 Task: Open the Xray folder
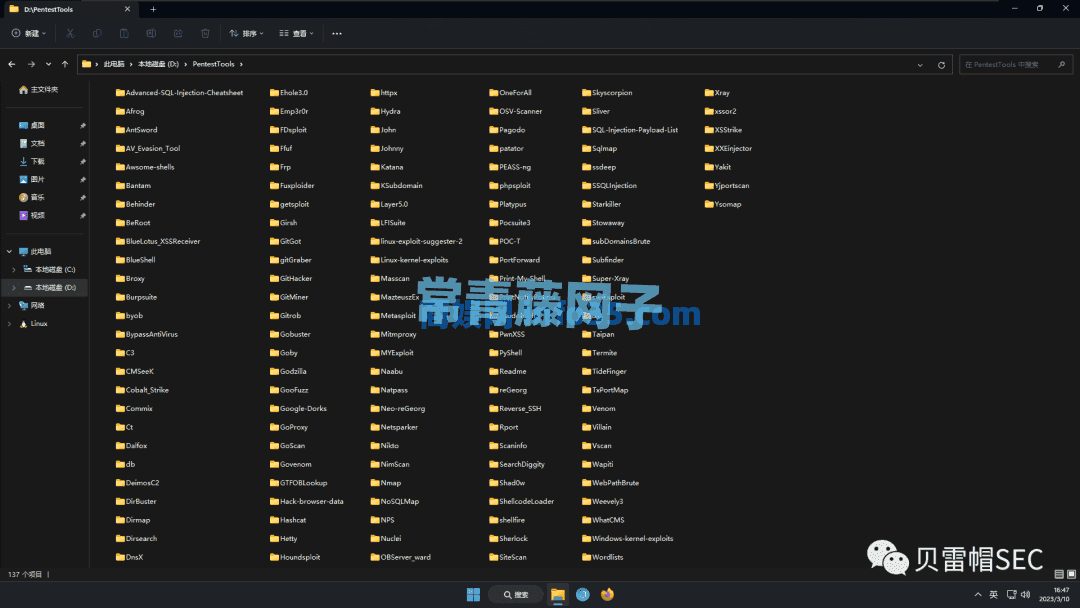(x=717, y=92)
